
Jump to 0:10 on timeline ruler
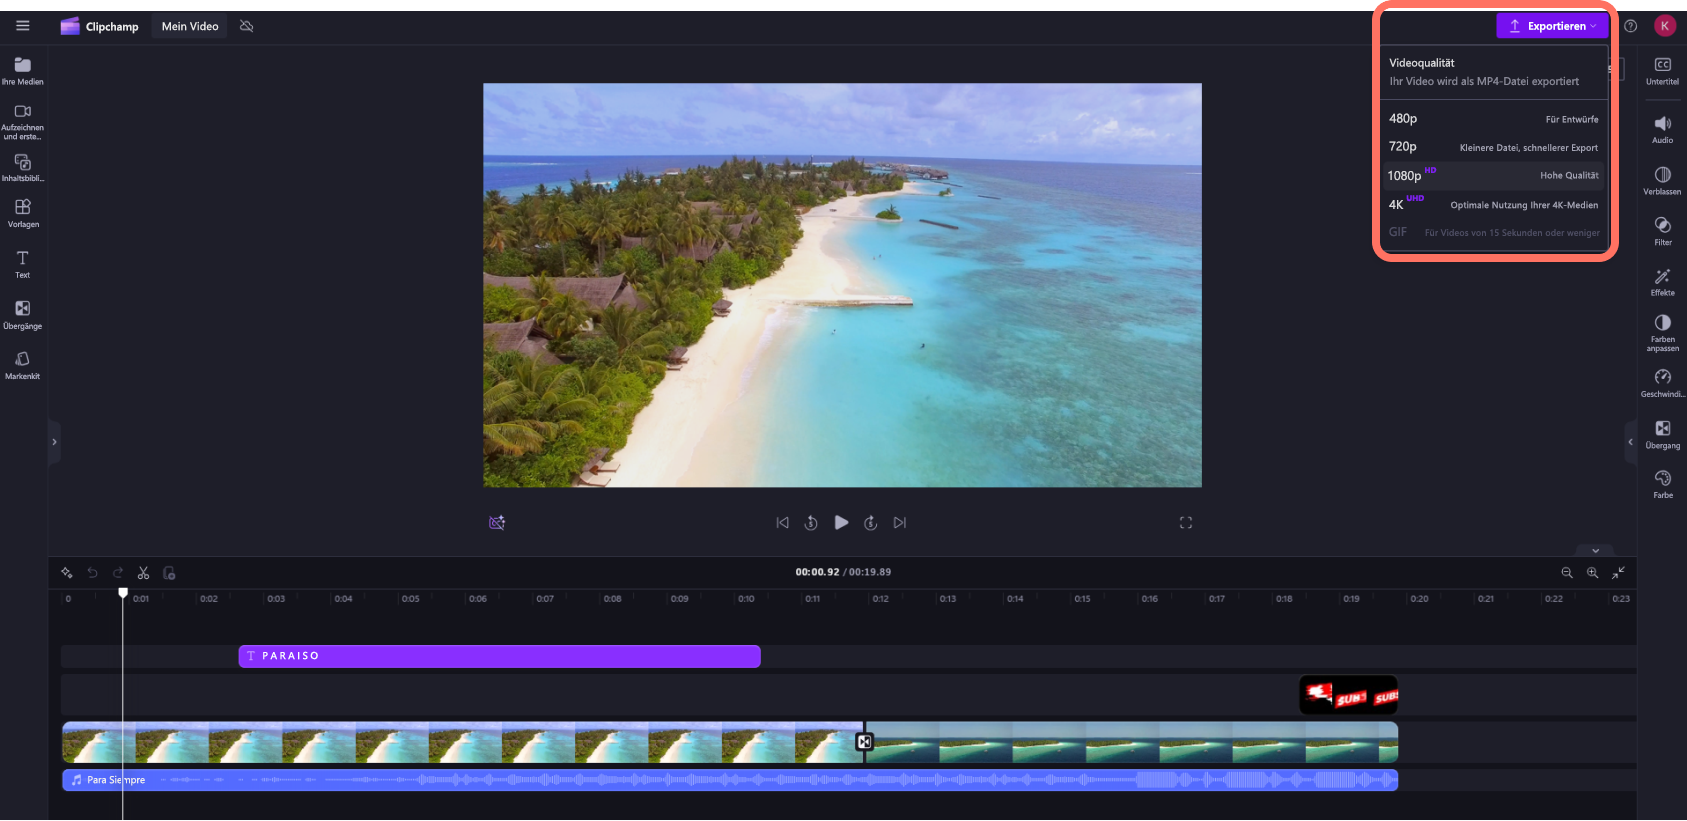[x=746, y=599]
